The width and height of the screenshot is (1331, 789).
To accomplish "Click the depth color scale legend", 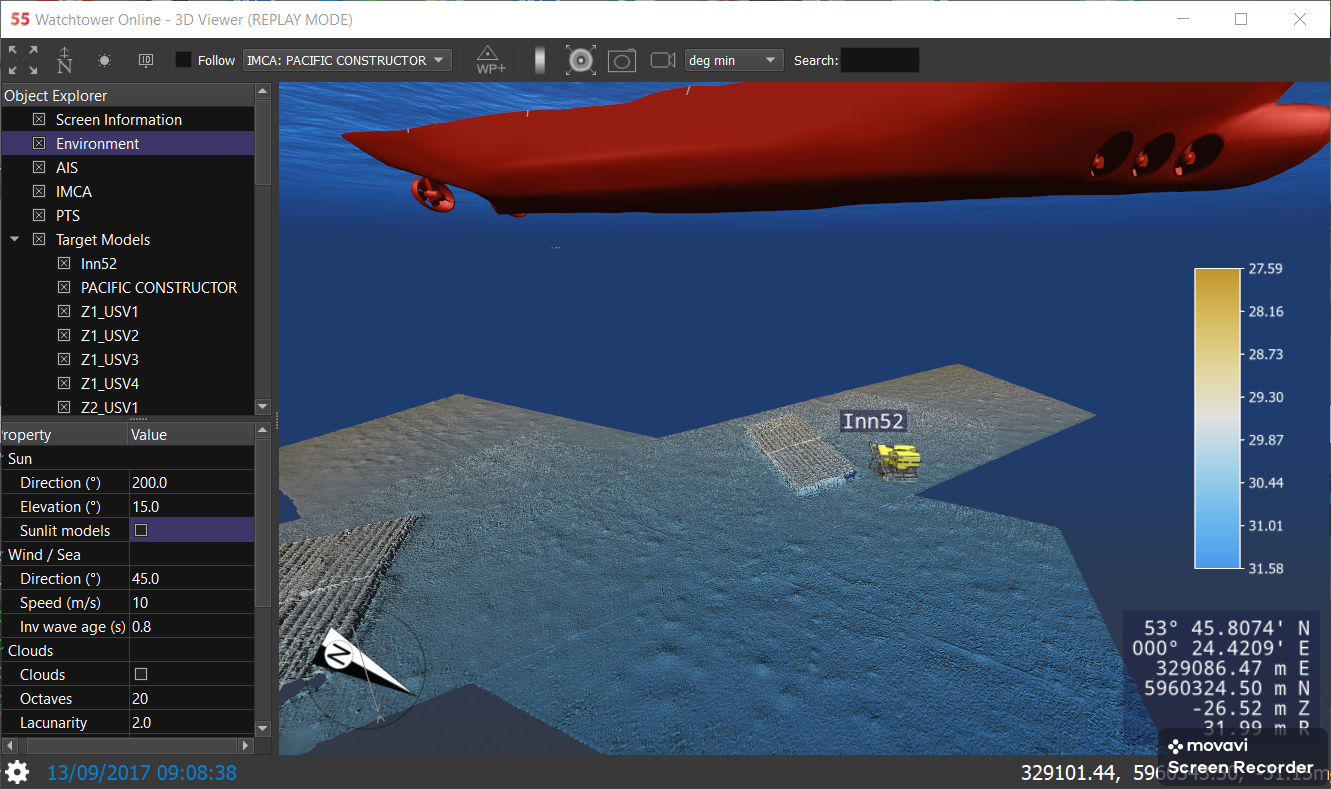I will pyautogui.click(x=1216, y=418).
